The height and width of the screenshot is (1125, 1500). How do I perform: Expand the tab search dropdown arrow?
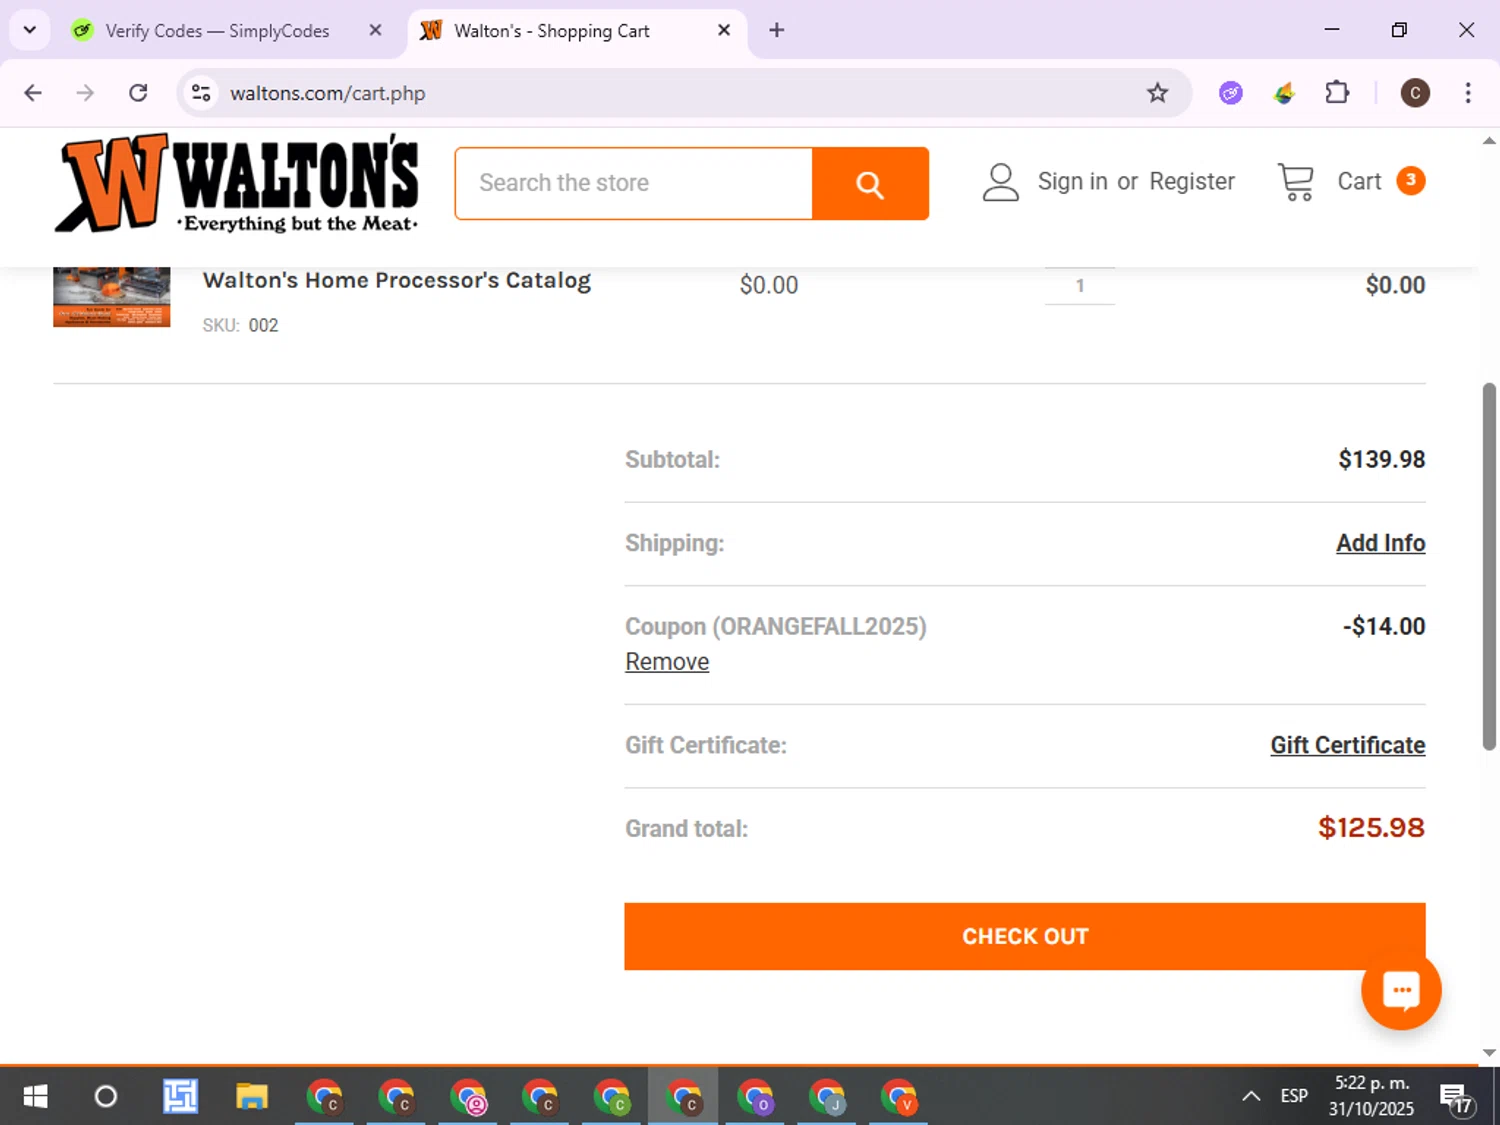(30, 30)
